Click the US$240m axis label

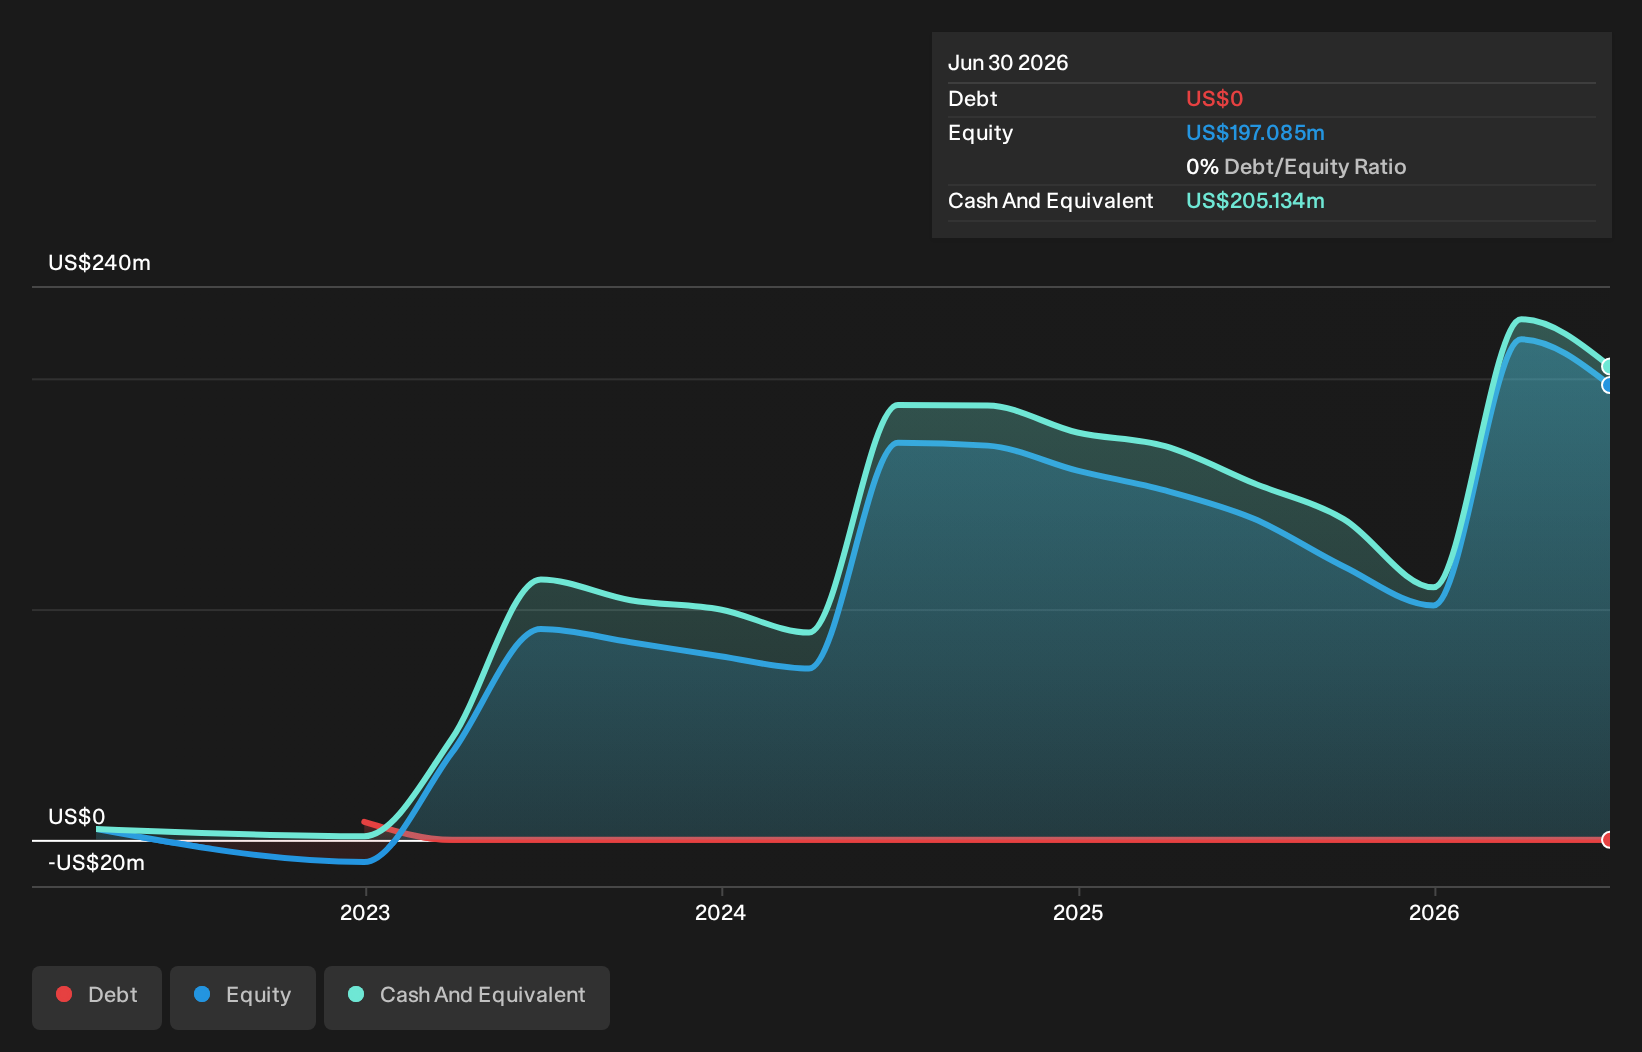click(x=99, y=263)
